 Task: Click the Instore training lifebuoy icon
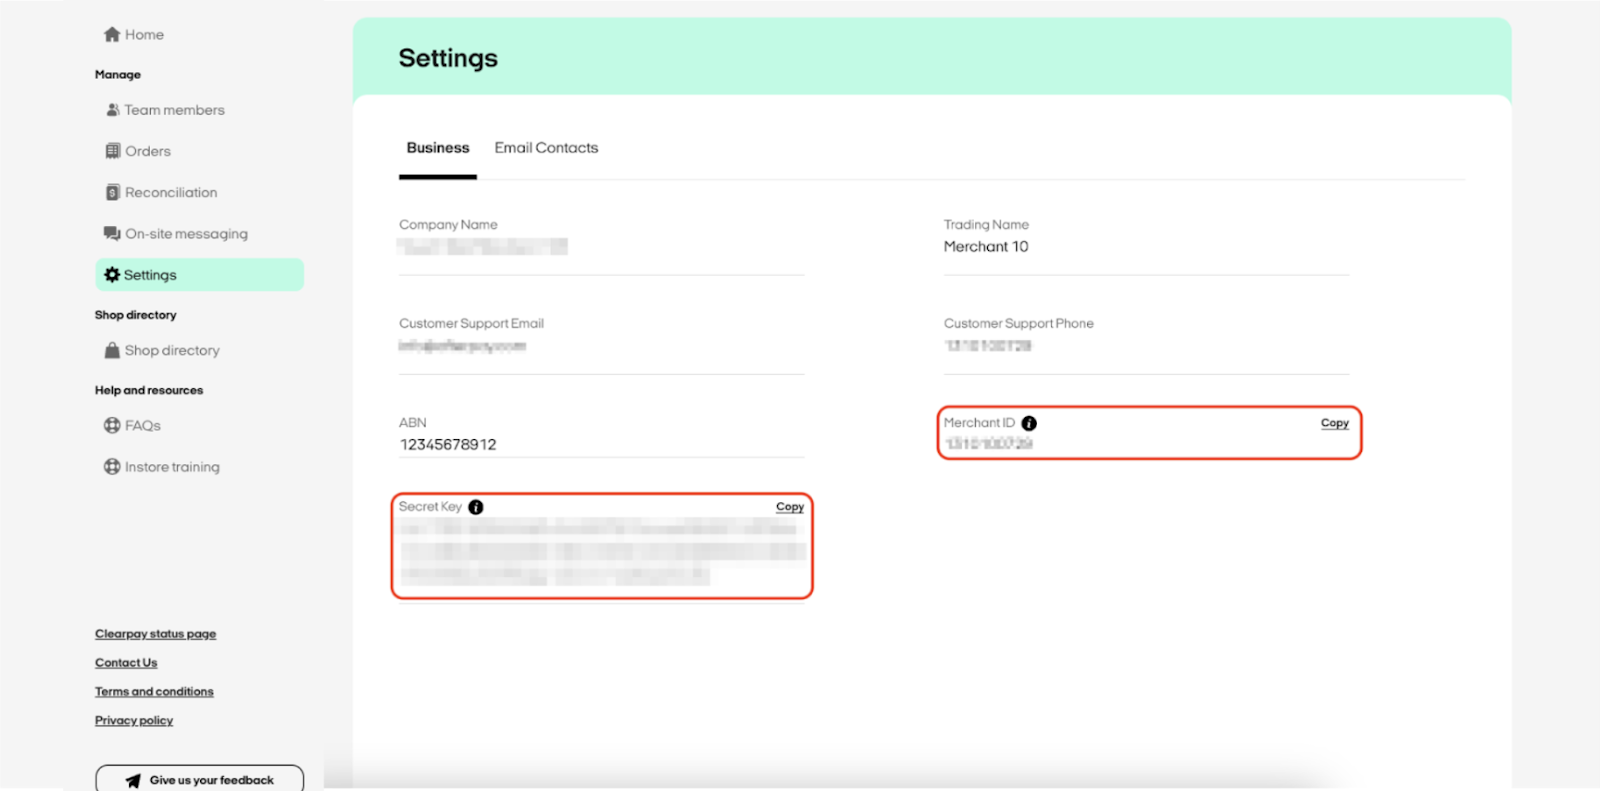tap(112, 466)
